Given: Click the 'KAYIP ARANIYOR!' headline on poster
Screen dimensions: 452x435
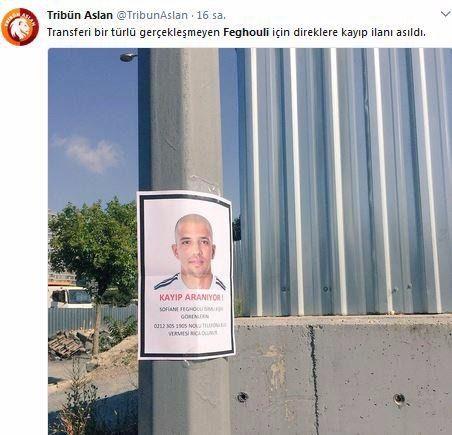Looking at the screenshot, I should click(191, 297).
